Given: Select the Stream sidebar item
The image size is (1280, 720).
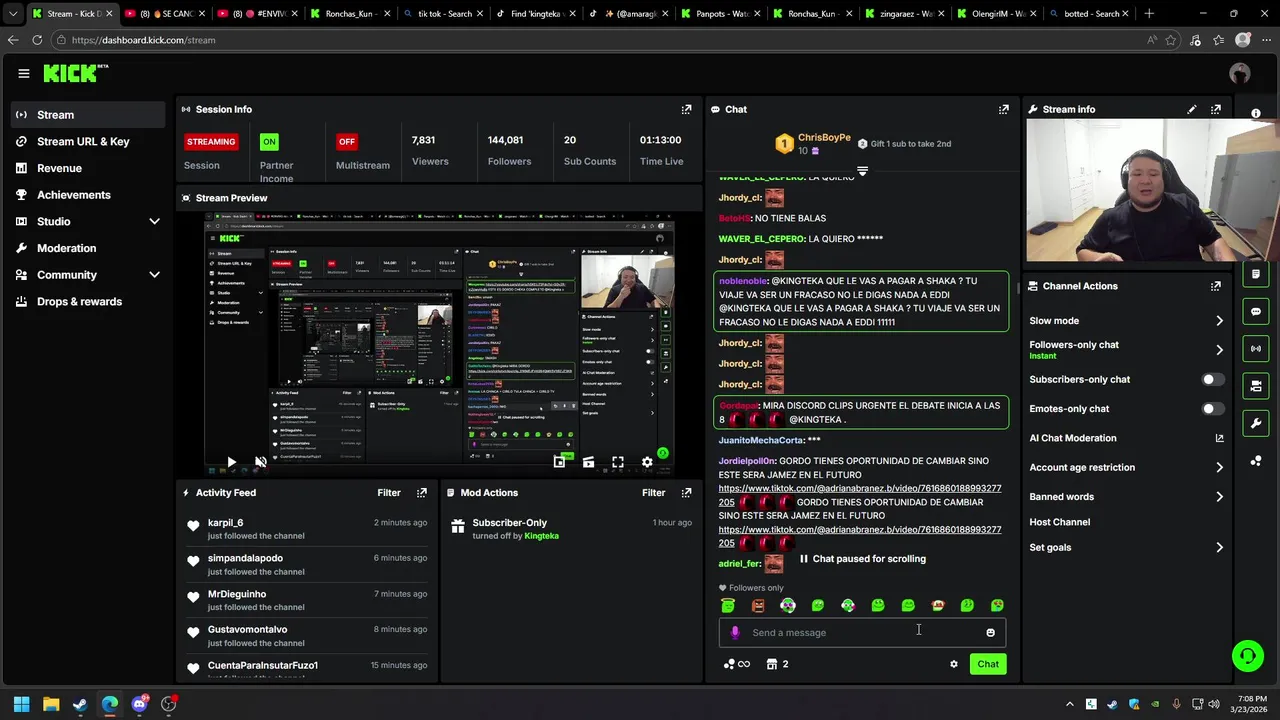Looking at the screenshot, I should [x=88, y=115].
